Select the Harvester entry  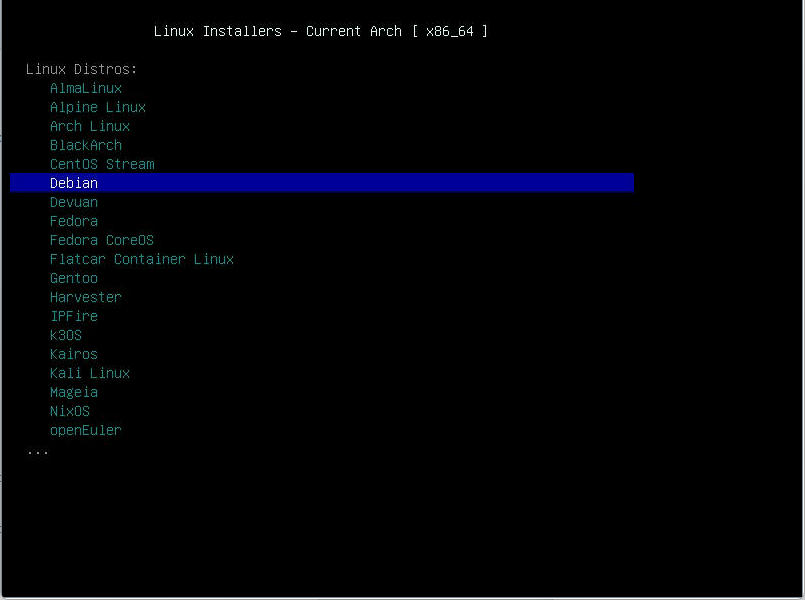tap(86, 297)
